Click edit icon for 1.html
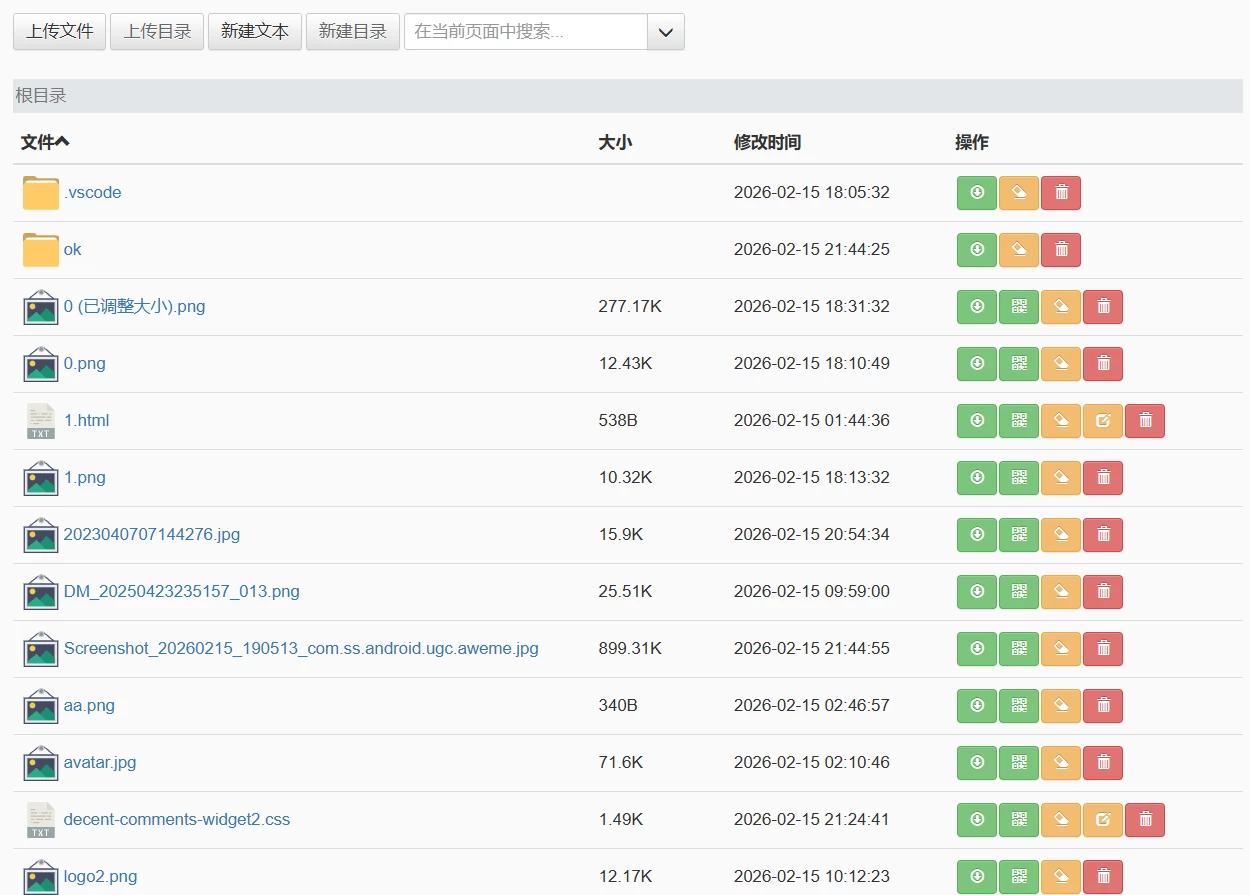 click(1103, 421)
